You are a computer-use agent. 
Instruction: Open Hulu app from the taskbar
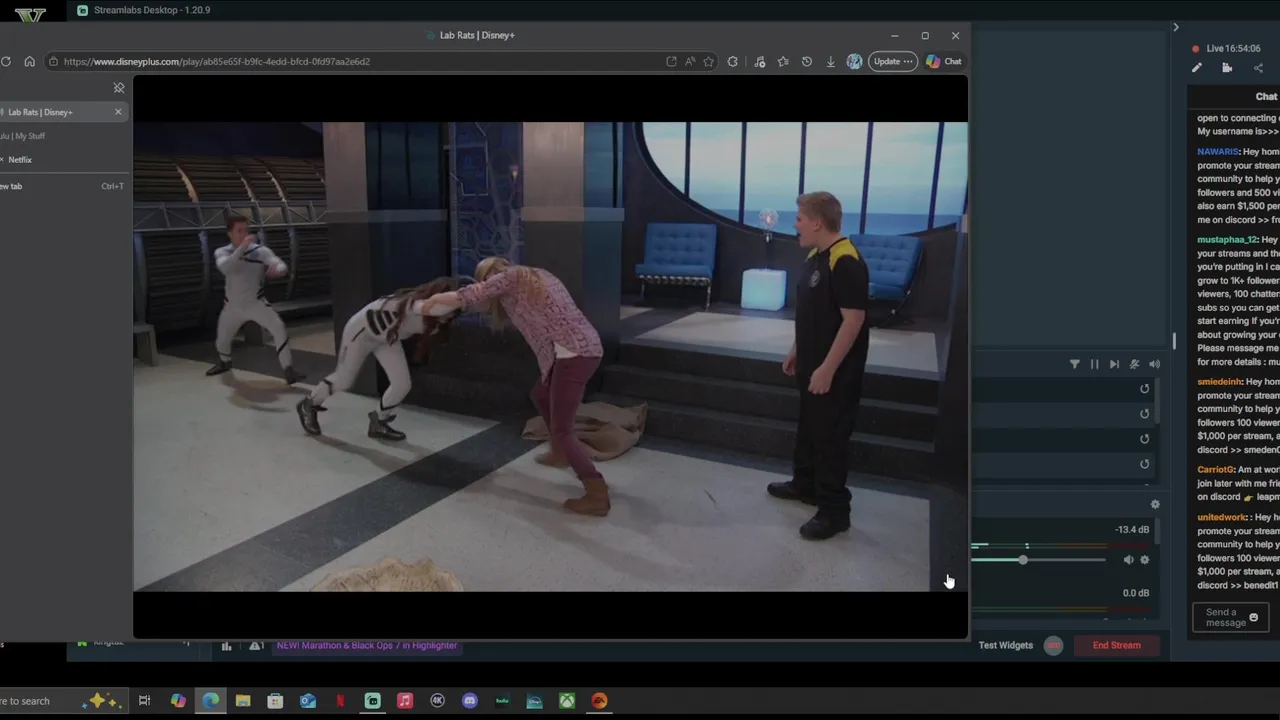(x=502, y=701)
